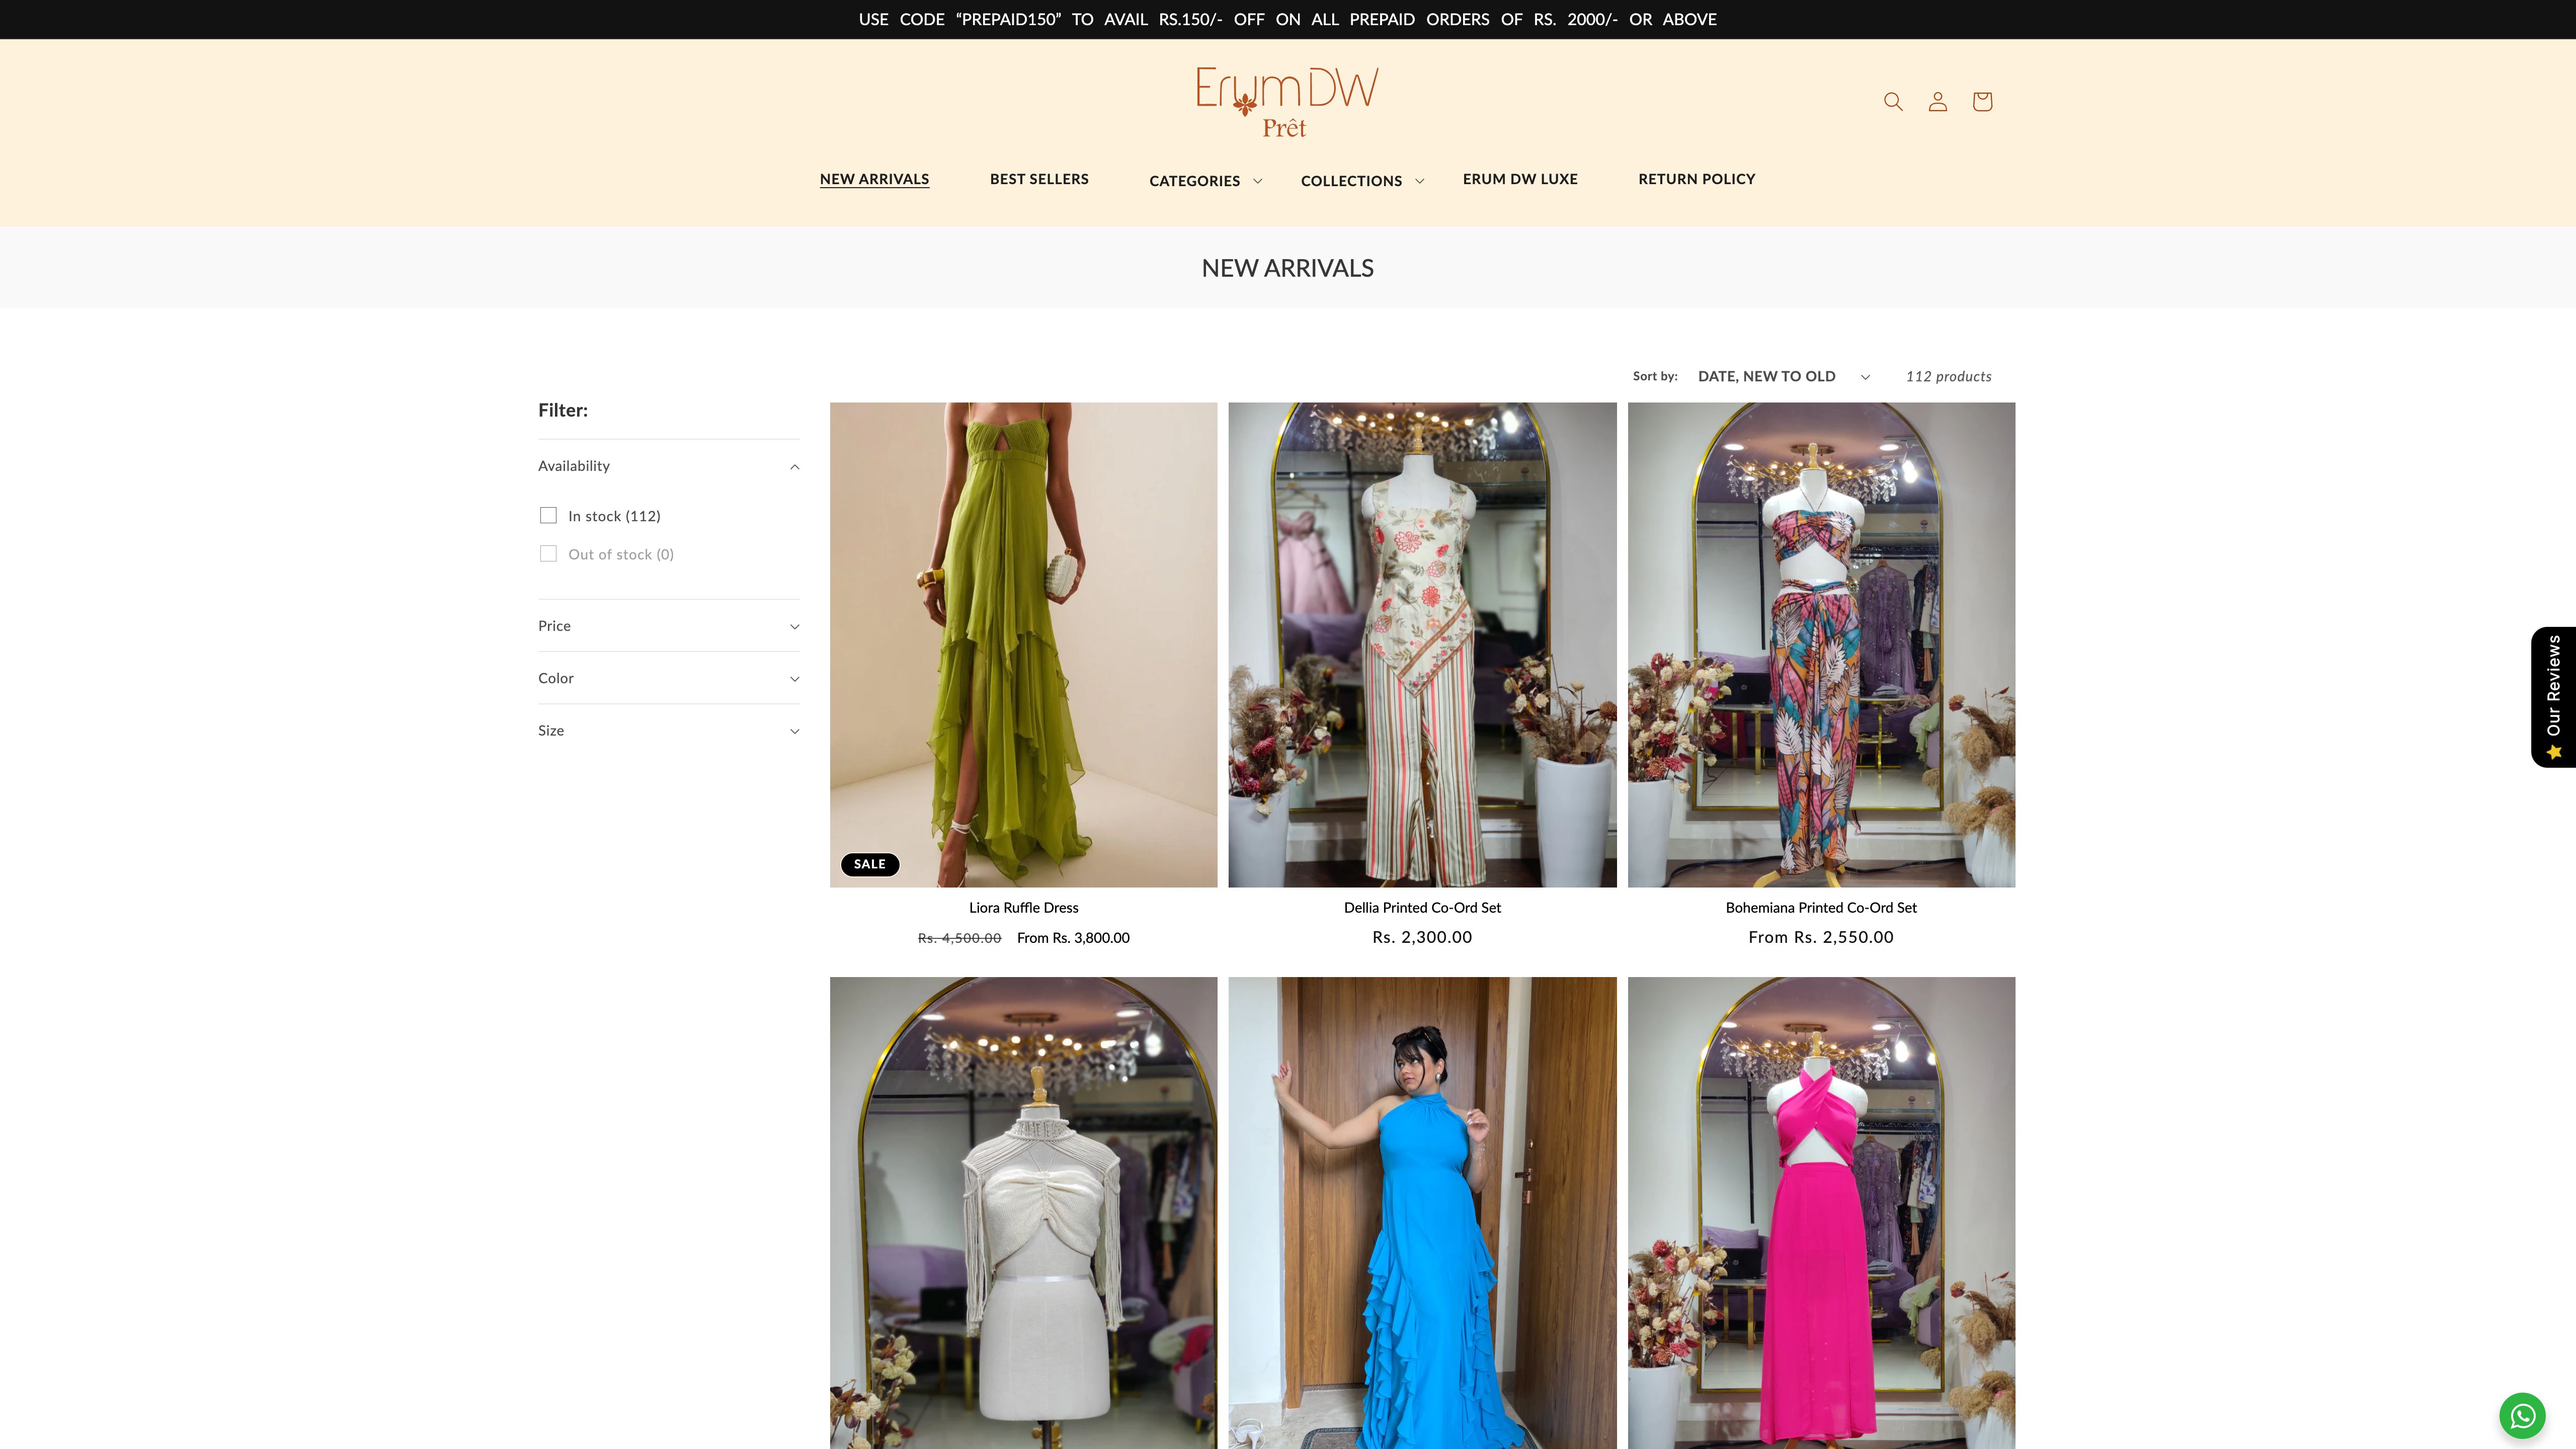This screenshot has width=2576, height=1449.
Task: Open the shopping cart icon
Action: pyautogui.click(x=1982, y=101)
